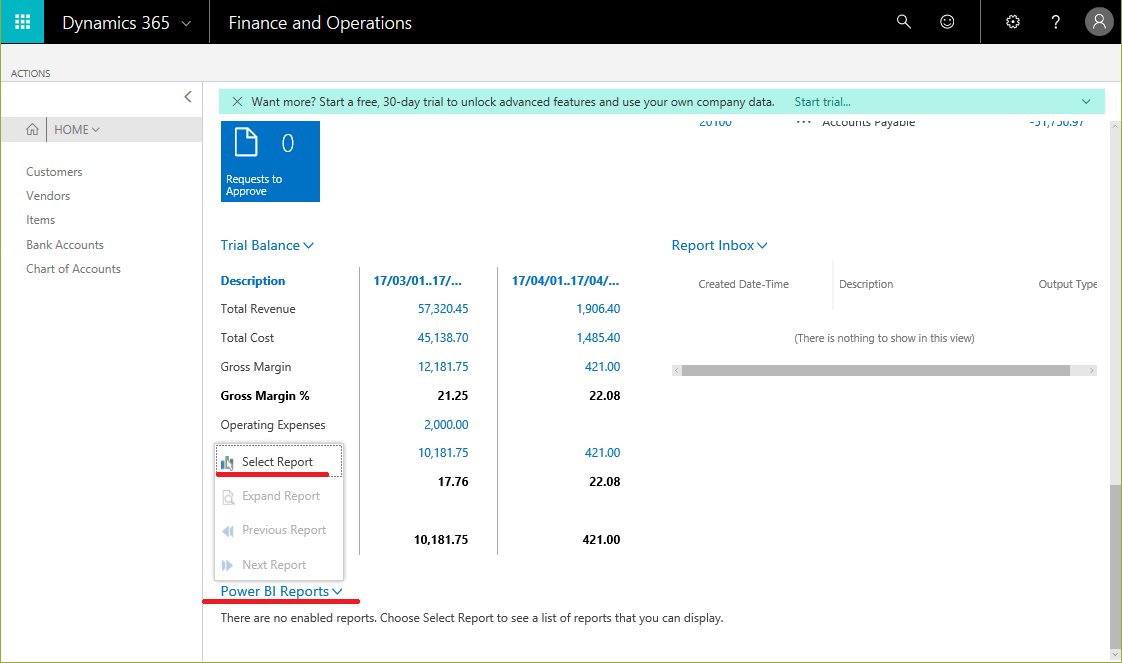Click the 17/03/01..17/... period column header
Image resolution: width=1122 pixels, height=663 pixels.
[417, 281]
